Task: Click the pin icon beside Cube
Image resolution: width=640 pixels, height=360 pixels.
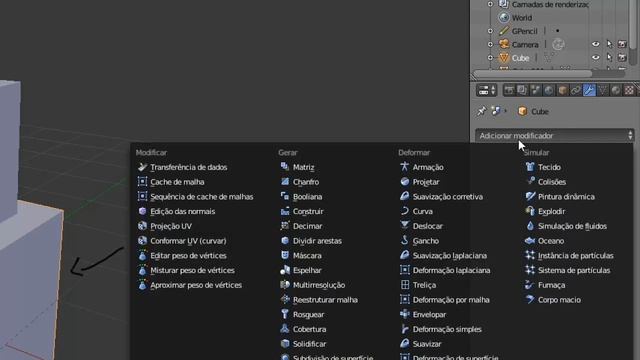Action: click(482, 111)
